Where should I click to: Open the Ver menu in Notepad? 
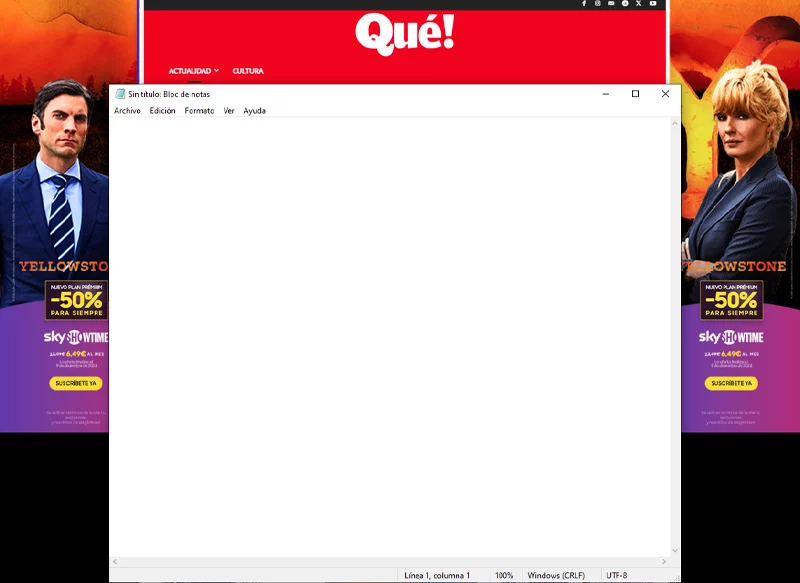point(229,111)
